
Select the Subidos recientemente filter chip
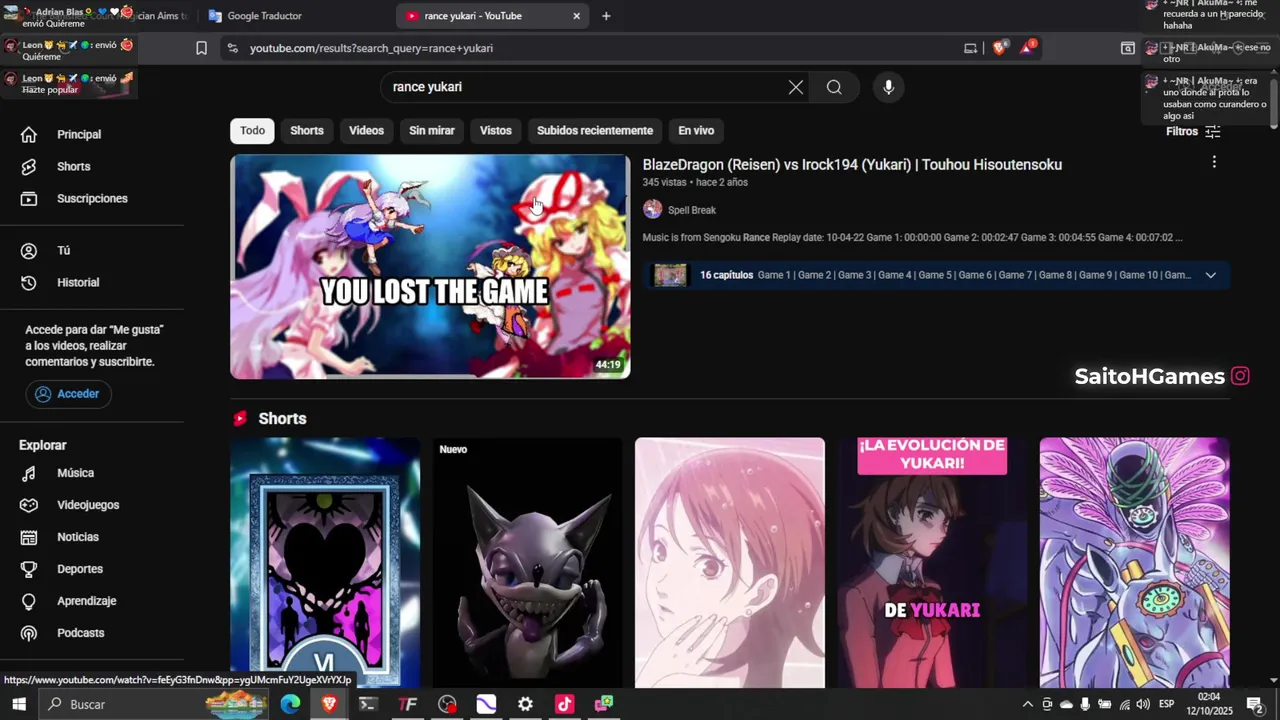tap(595, 130)
